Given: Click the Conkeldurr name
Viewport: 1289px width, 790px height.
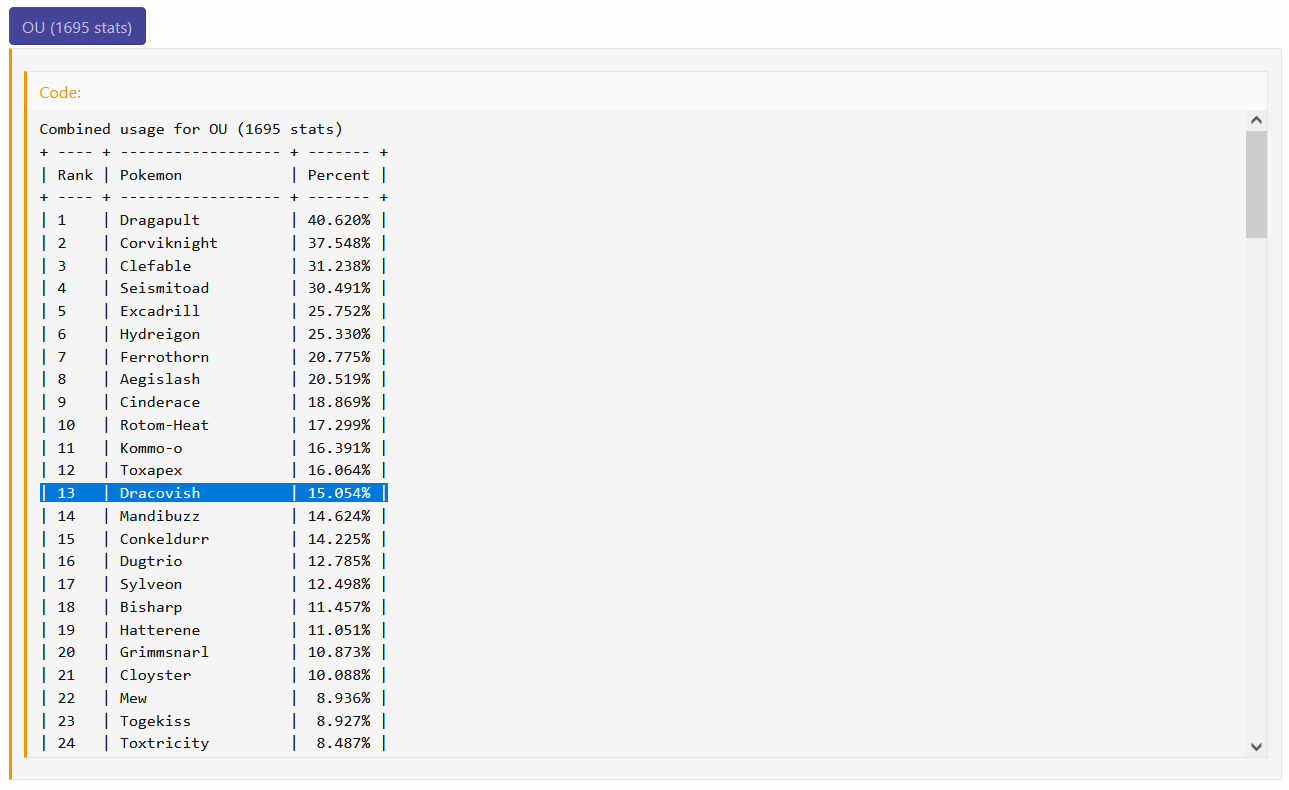Looking at the screenshot, I should click(164, 539).
